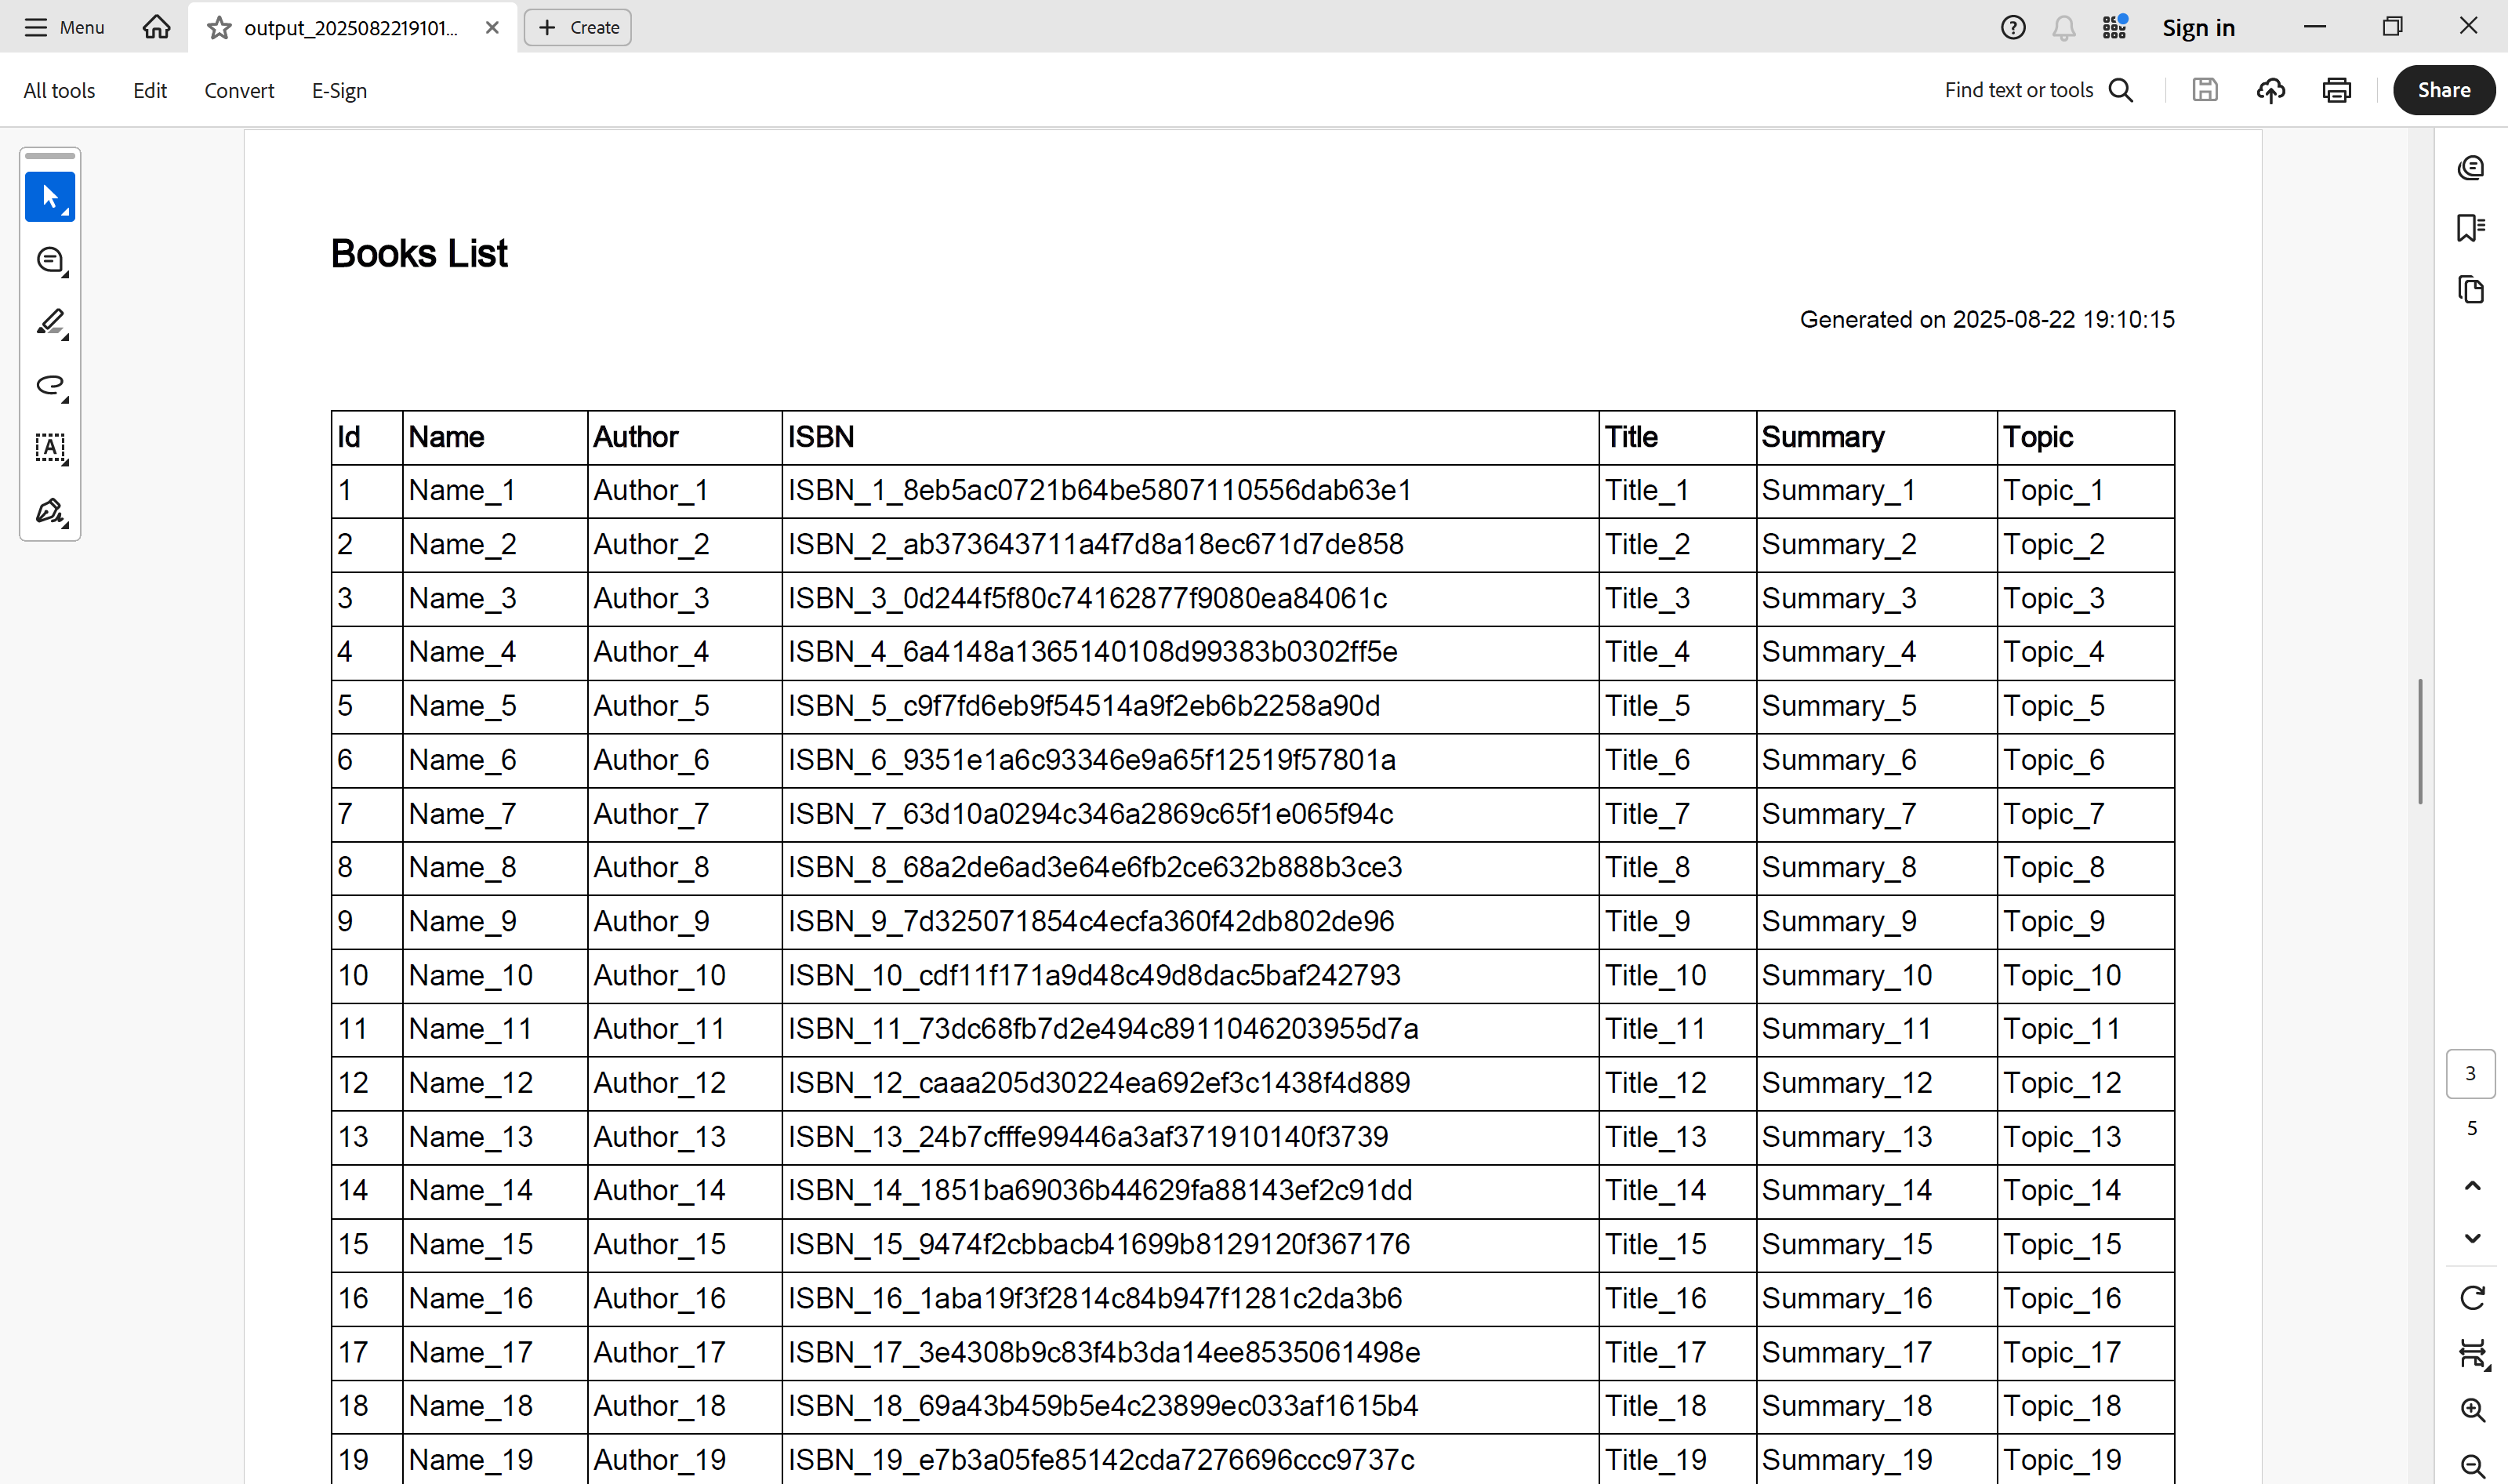Click the Sign in link
The height and width of the screenshot is (1484, 2508).
pos(2198,28)
